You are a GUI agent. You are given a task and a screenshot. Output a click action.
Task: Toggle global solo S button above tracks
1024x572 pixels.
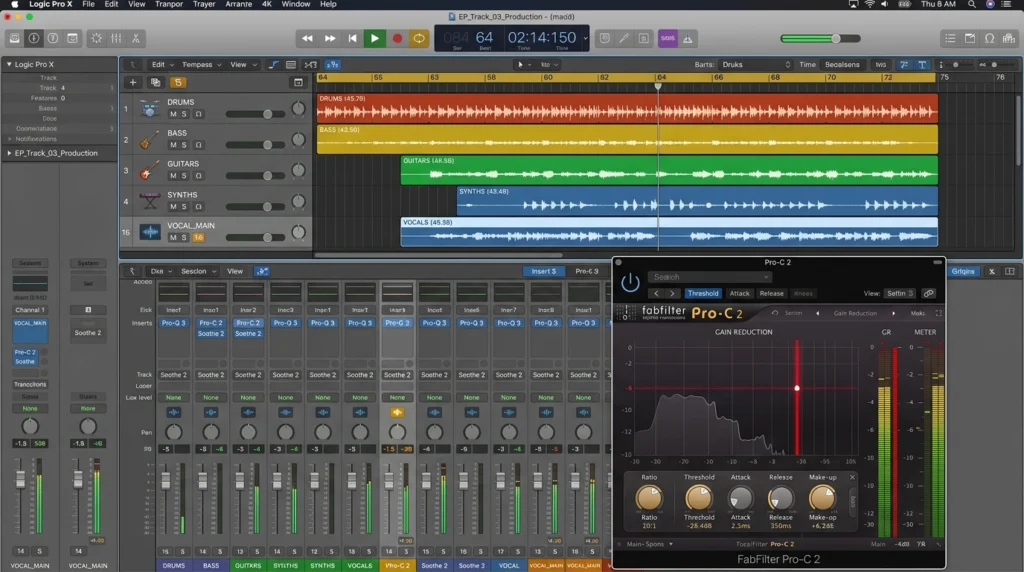[x=178, y=82]
